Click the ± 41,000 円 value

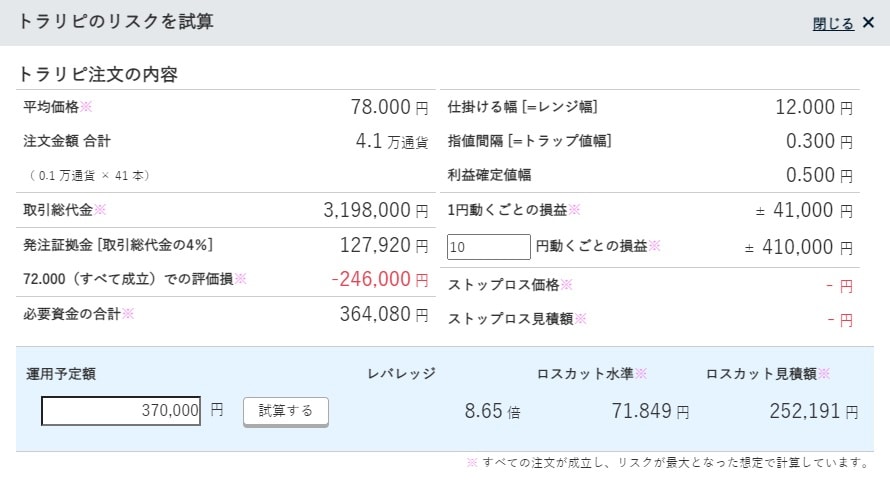[x=804, y=210]
